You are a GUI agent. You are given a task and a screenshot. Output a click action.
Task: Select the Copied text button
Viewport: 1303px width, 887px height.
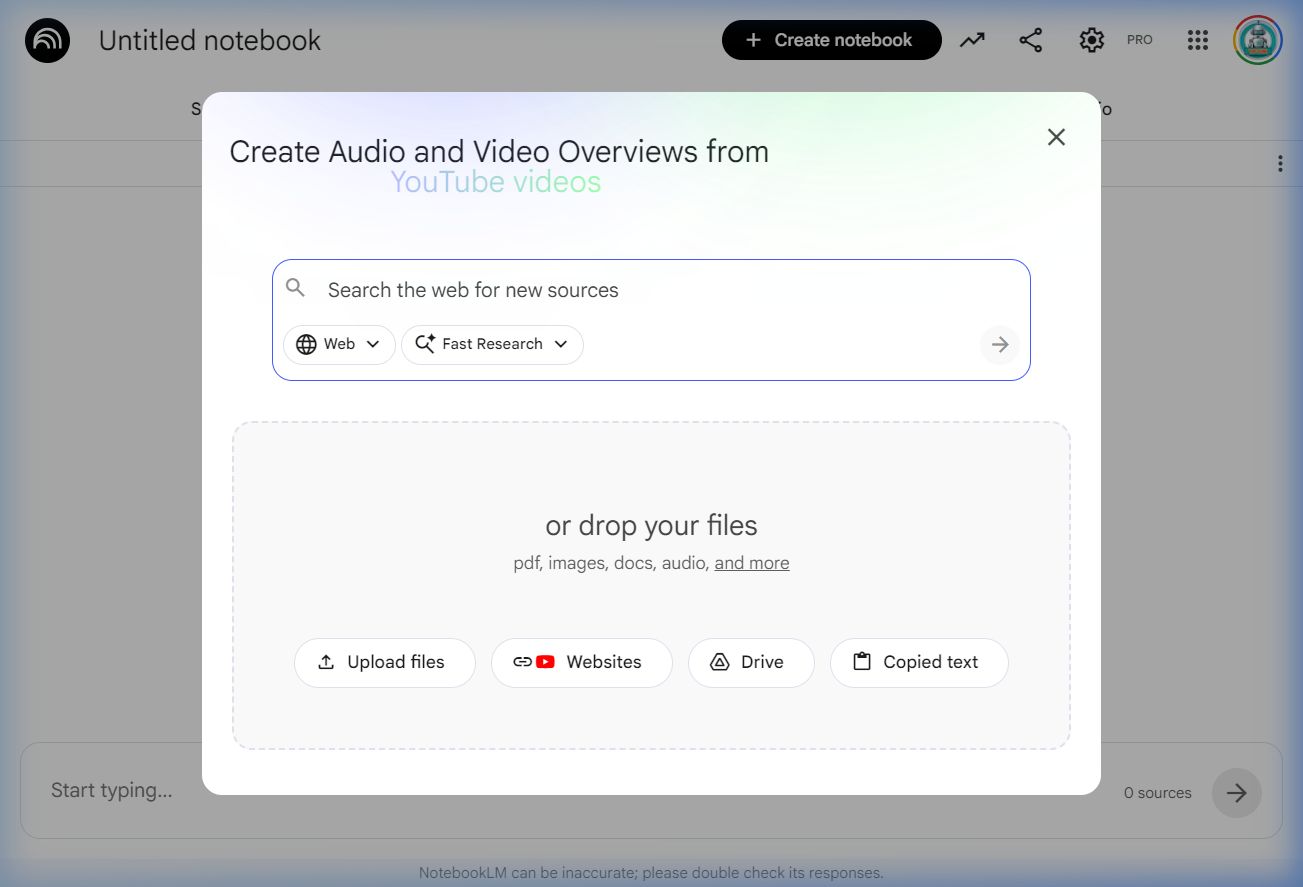[x=918, y=662]
